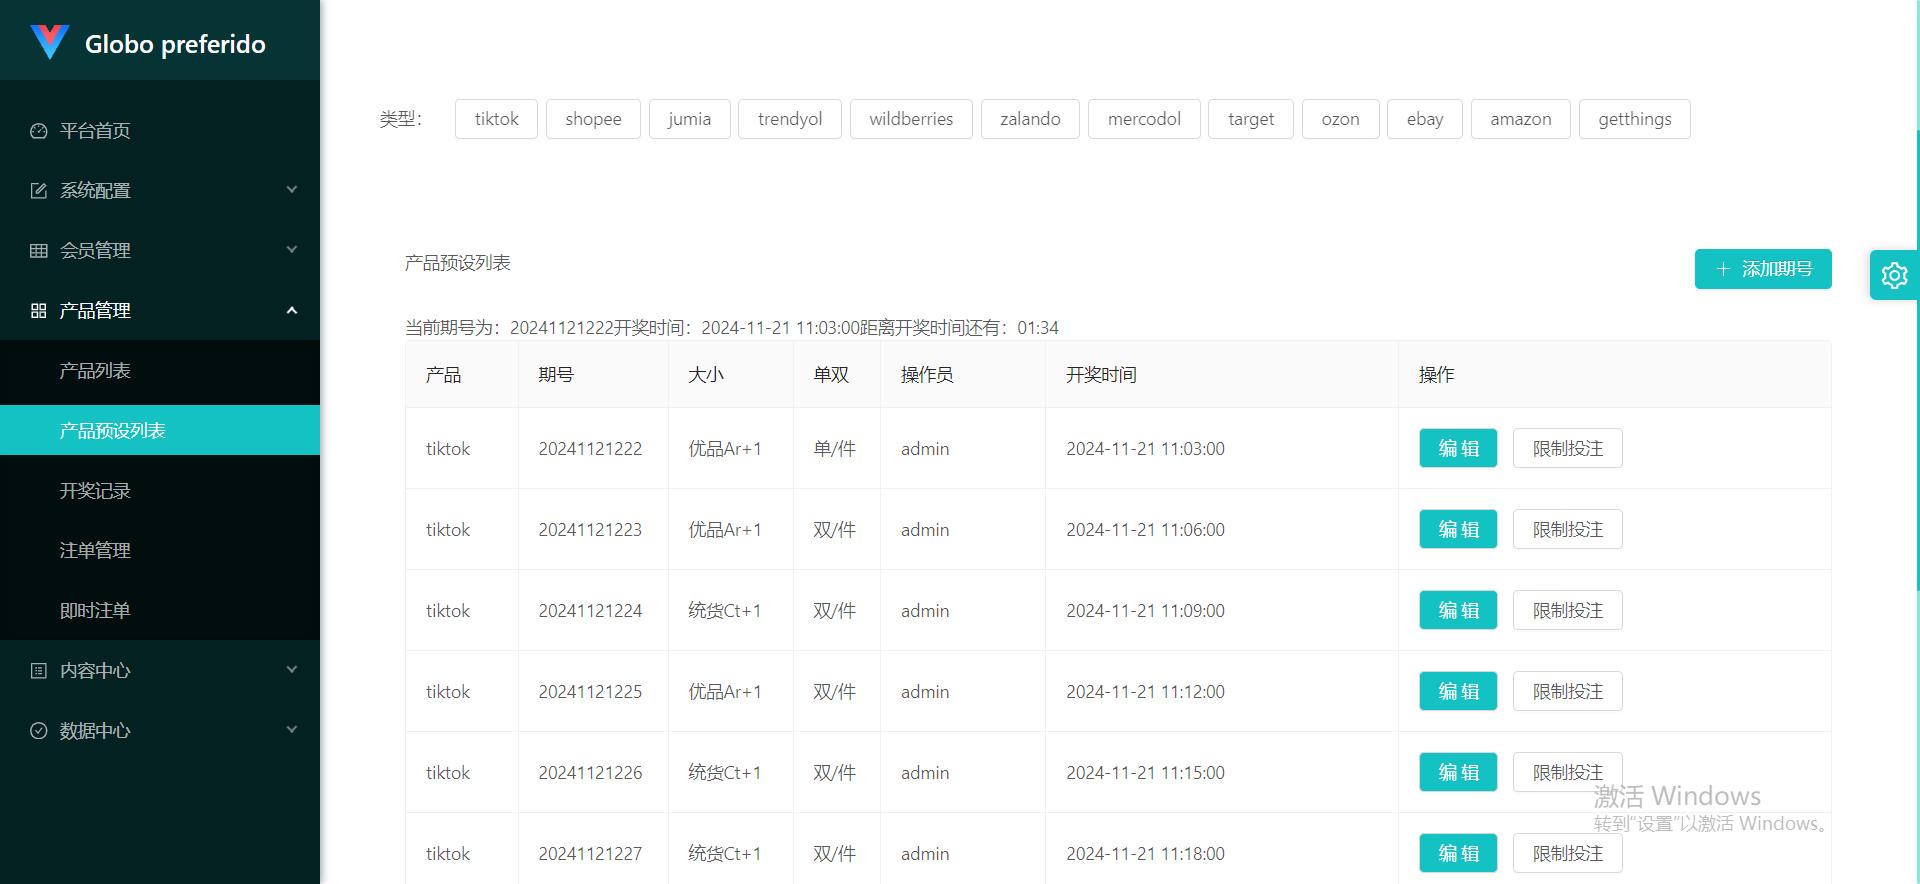Filter by wildberries type

click(911, 119)
